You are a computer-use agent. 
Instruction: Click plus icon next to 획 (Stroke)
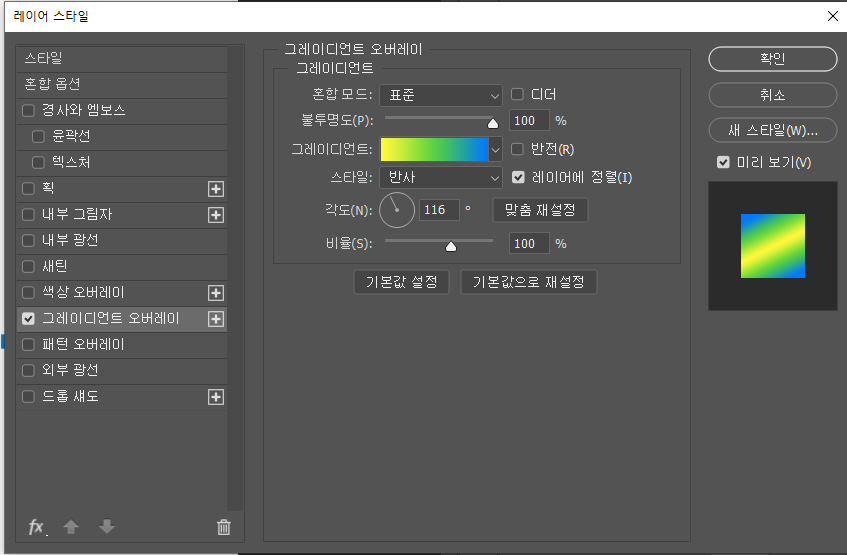pos(215,188)
